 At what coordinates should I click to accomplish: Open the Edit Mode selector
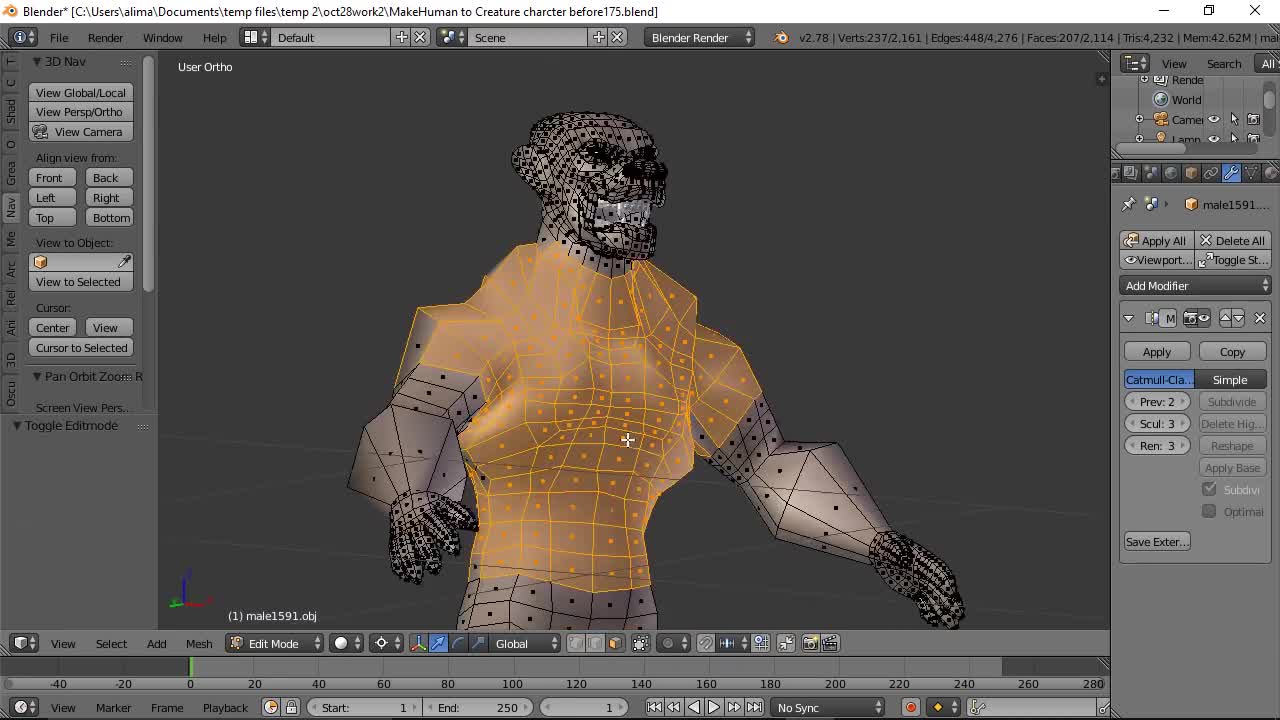[275, 643]
